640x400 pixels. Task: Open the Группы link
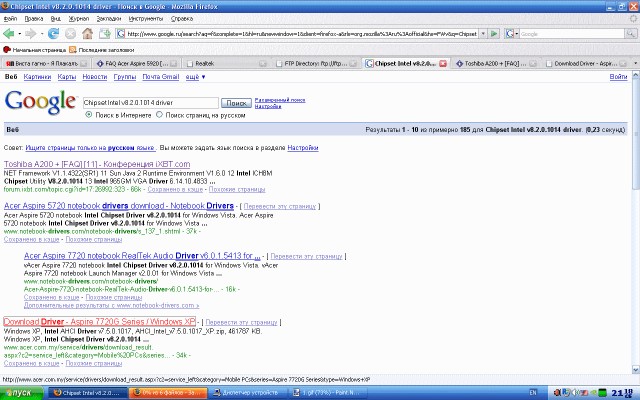click(124, 77)
